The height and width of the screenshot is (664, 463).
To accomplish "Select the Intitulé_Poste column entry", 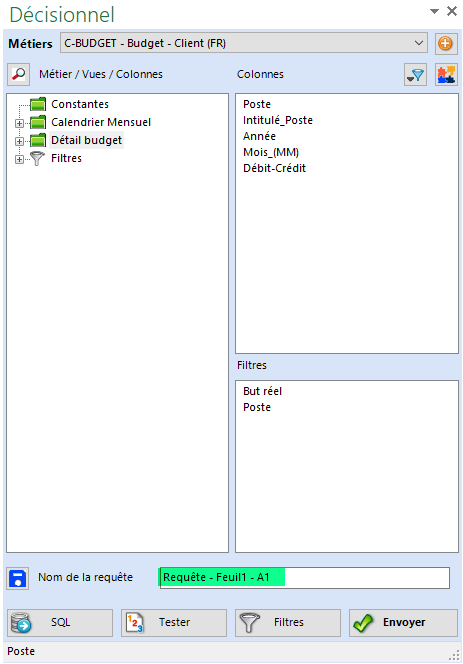I will pos(278,120).
